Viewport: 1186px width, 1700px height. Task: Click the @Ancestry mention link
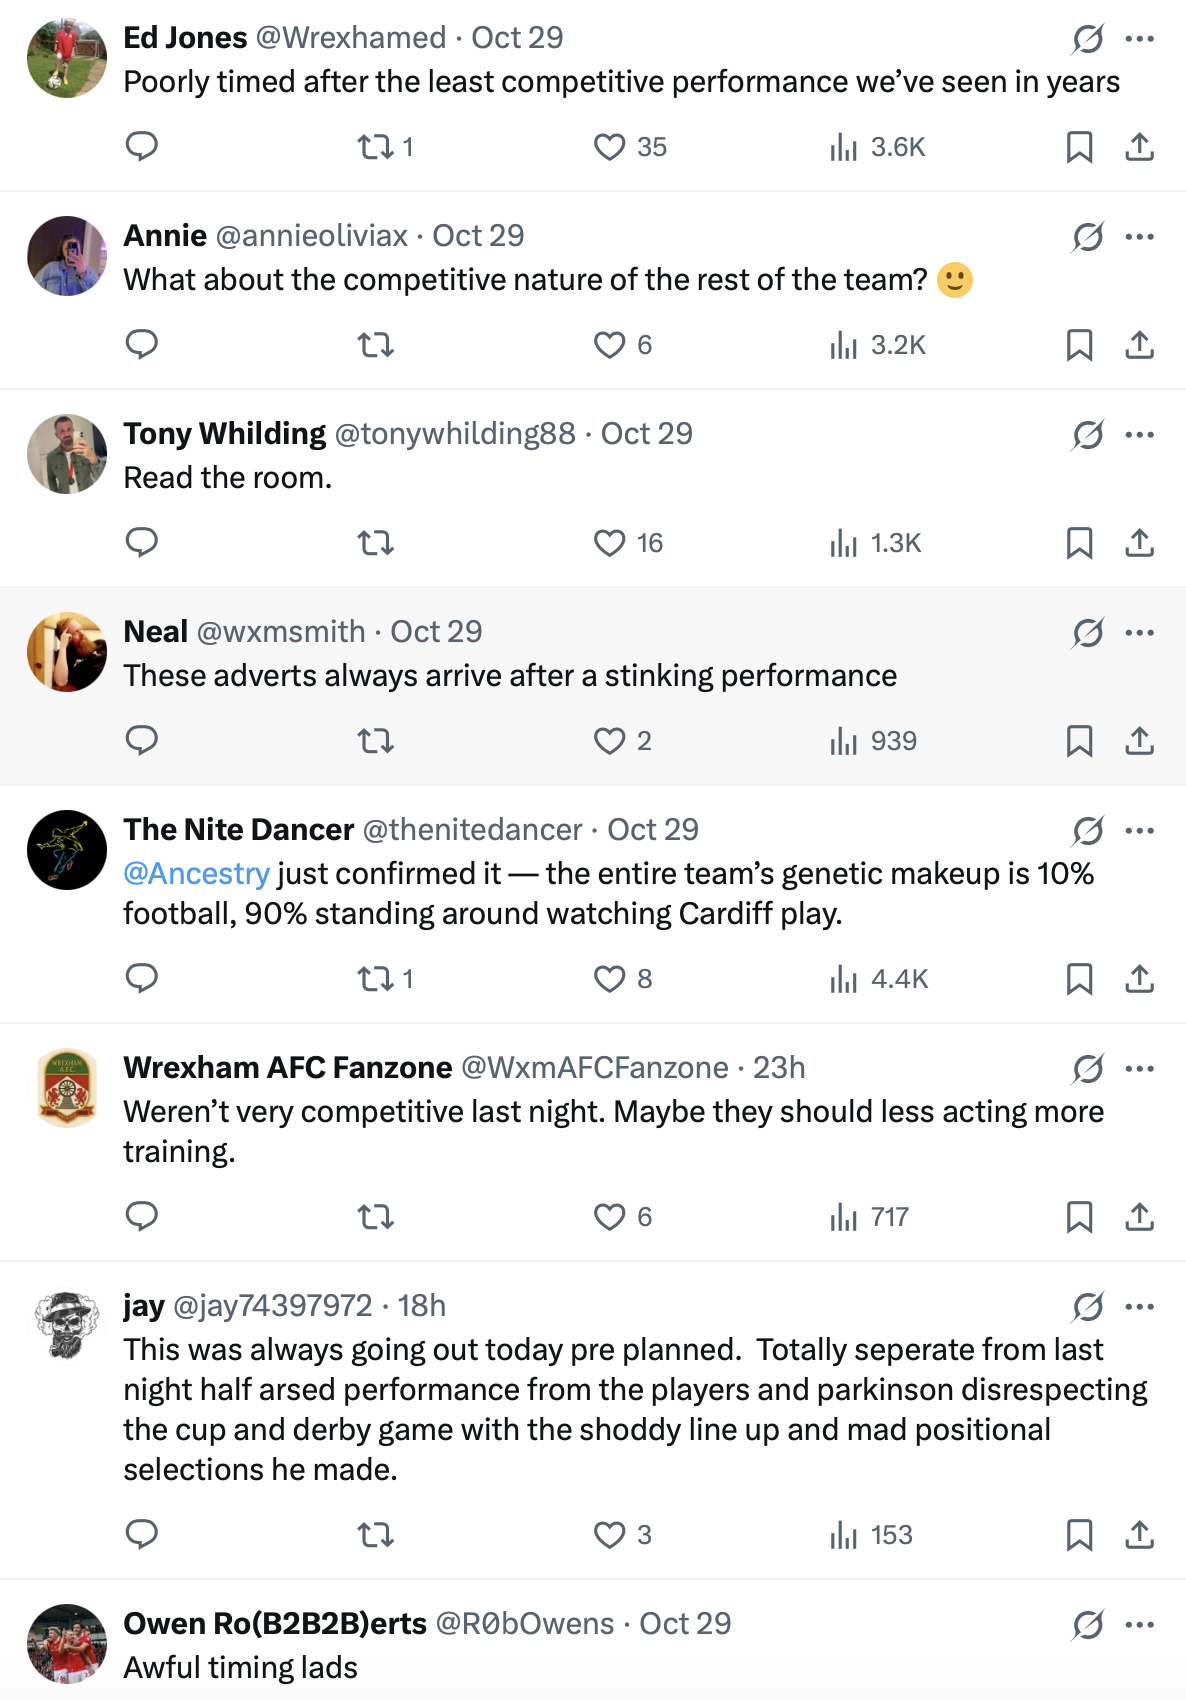point(196,874)
